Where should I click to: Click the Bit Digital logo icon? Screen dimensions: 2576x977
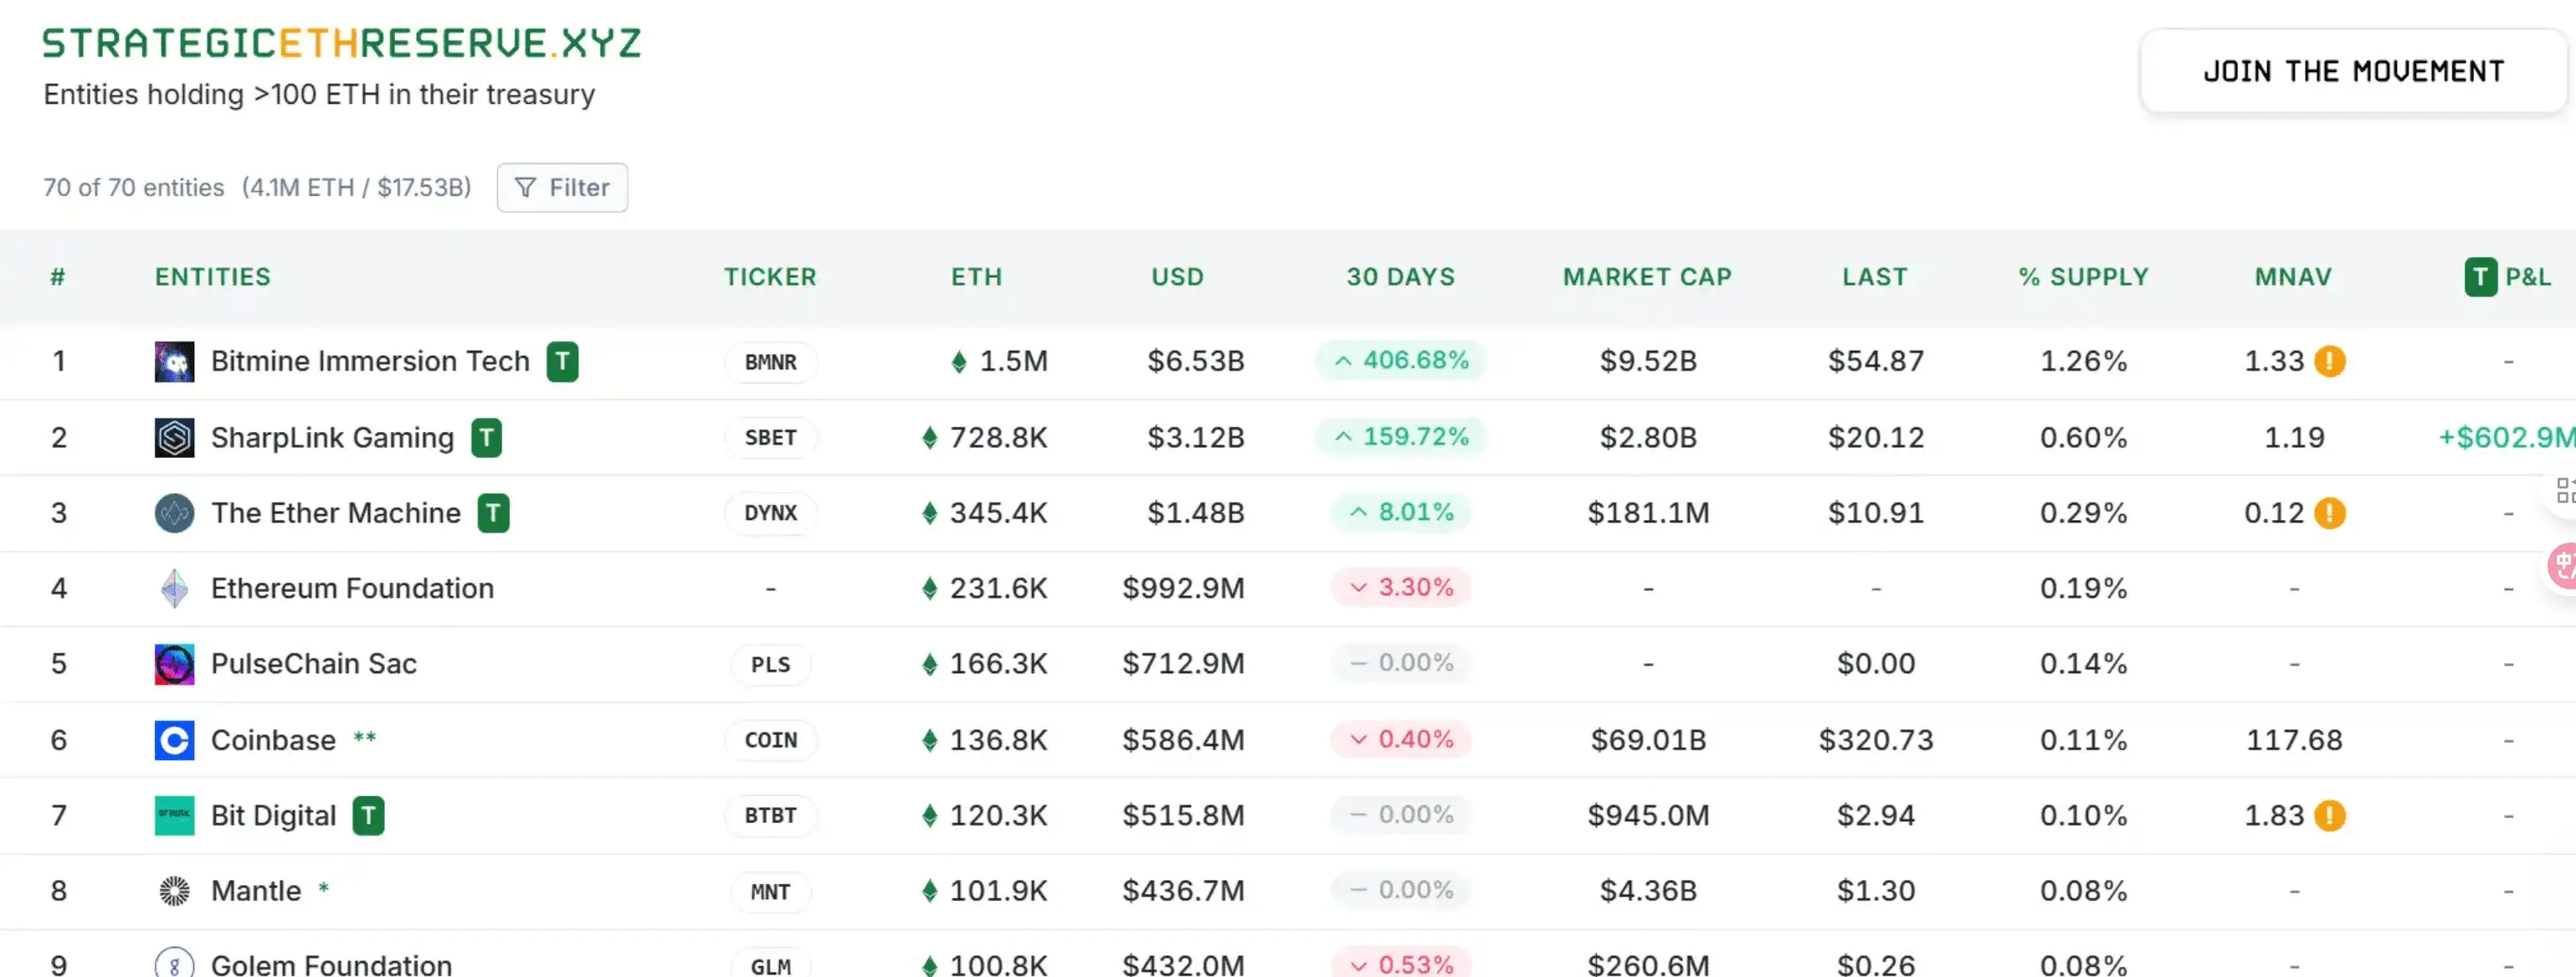click(174, 815)
